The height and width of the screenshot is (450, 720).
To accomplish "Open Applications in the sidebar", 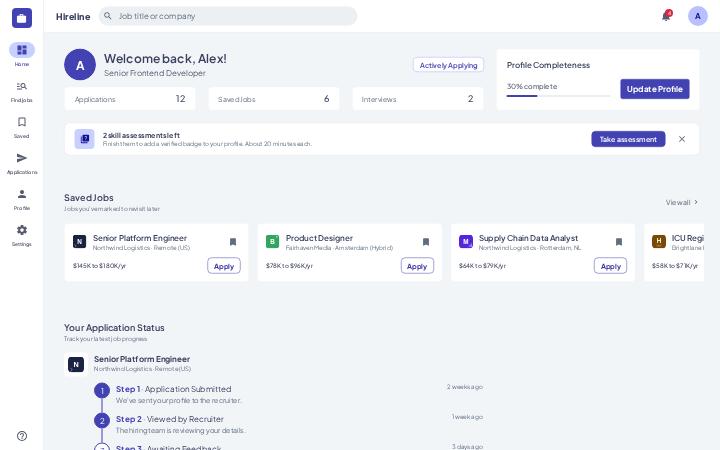I will [x=22, y=163].
